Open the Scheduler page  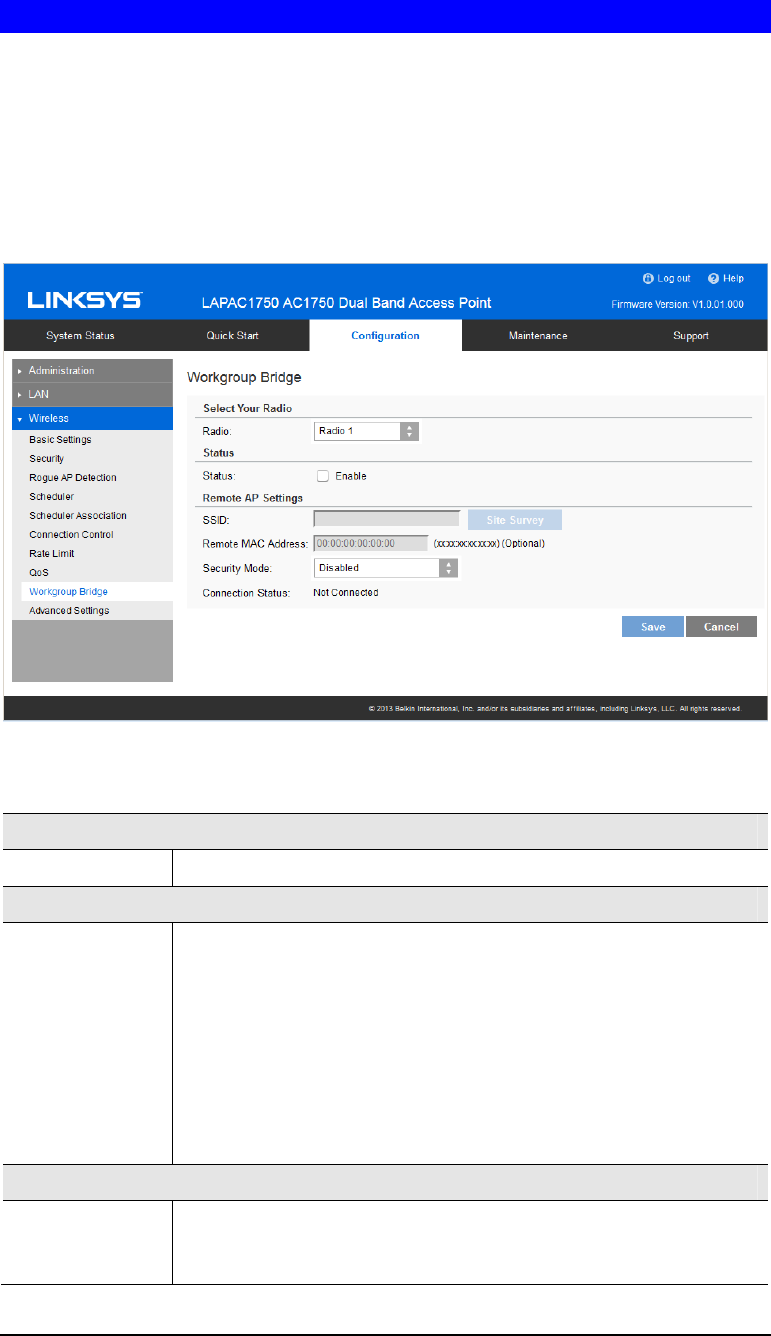tap(51, 497)
